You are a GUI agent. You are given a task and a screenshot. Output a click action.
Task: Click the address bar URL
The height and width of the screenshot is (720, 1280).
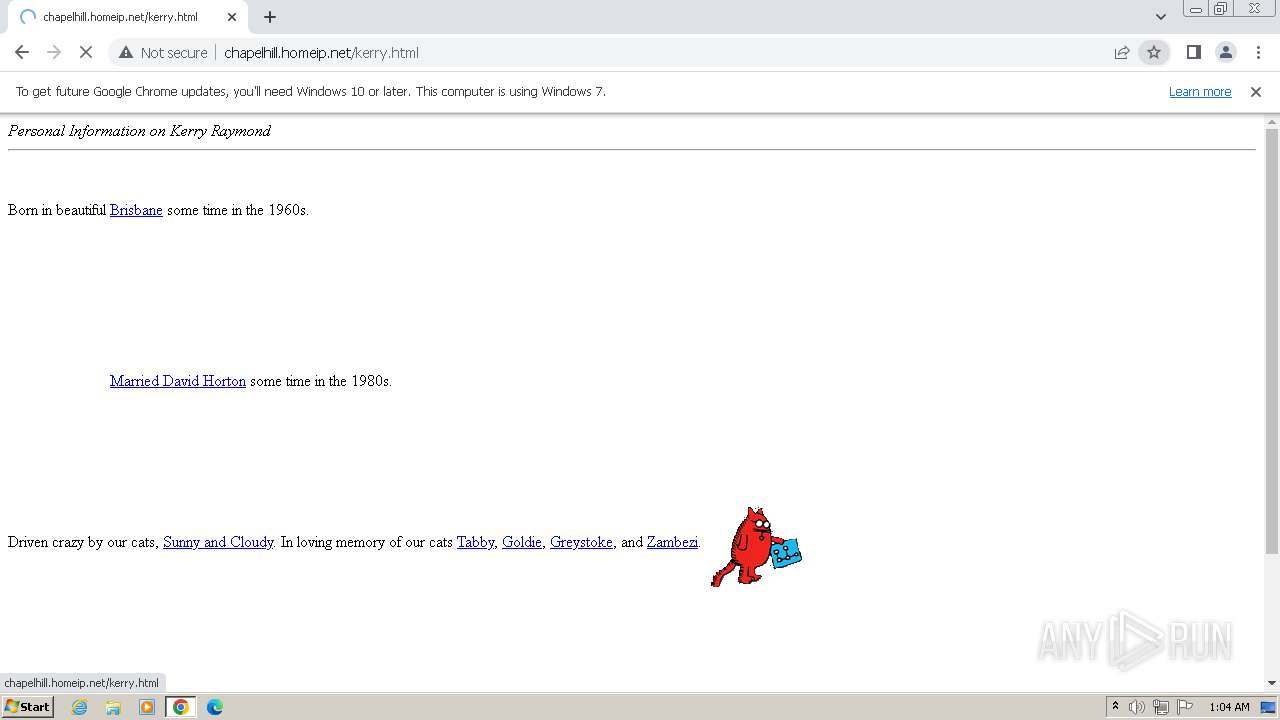tap(321, 52)
